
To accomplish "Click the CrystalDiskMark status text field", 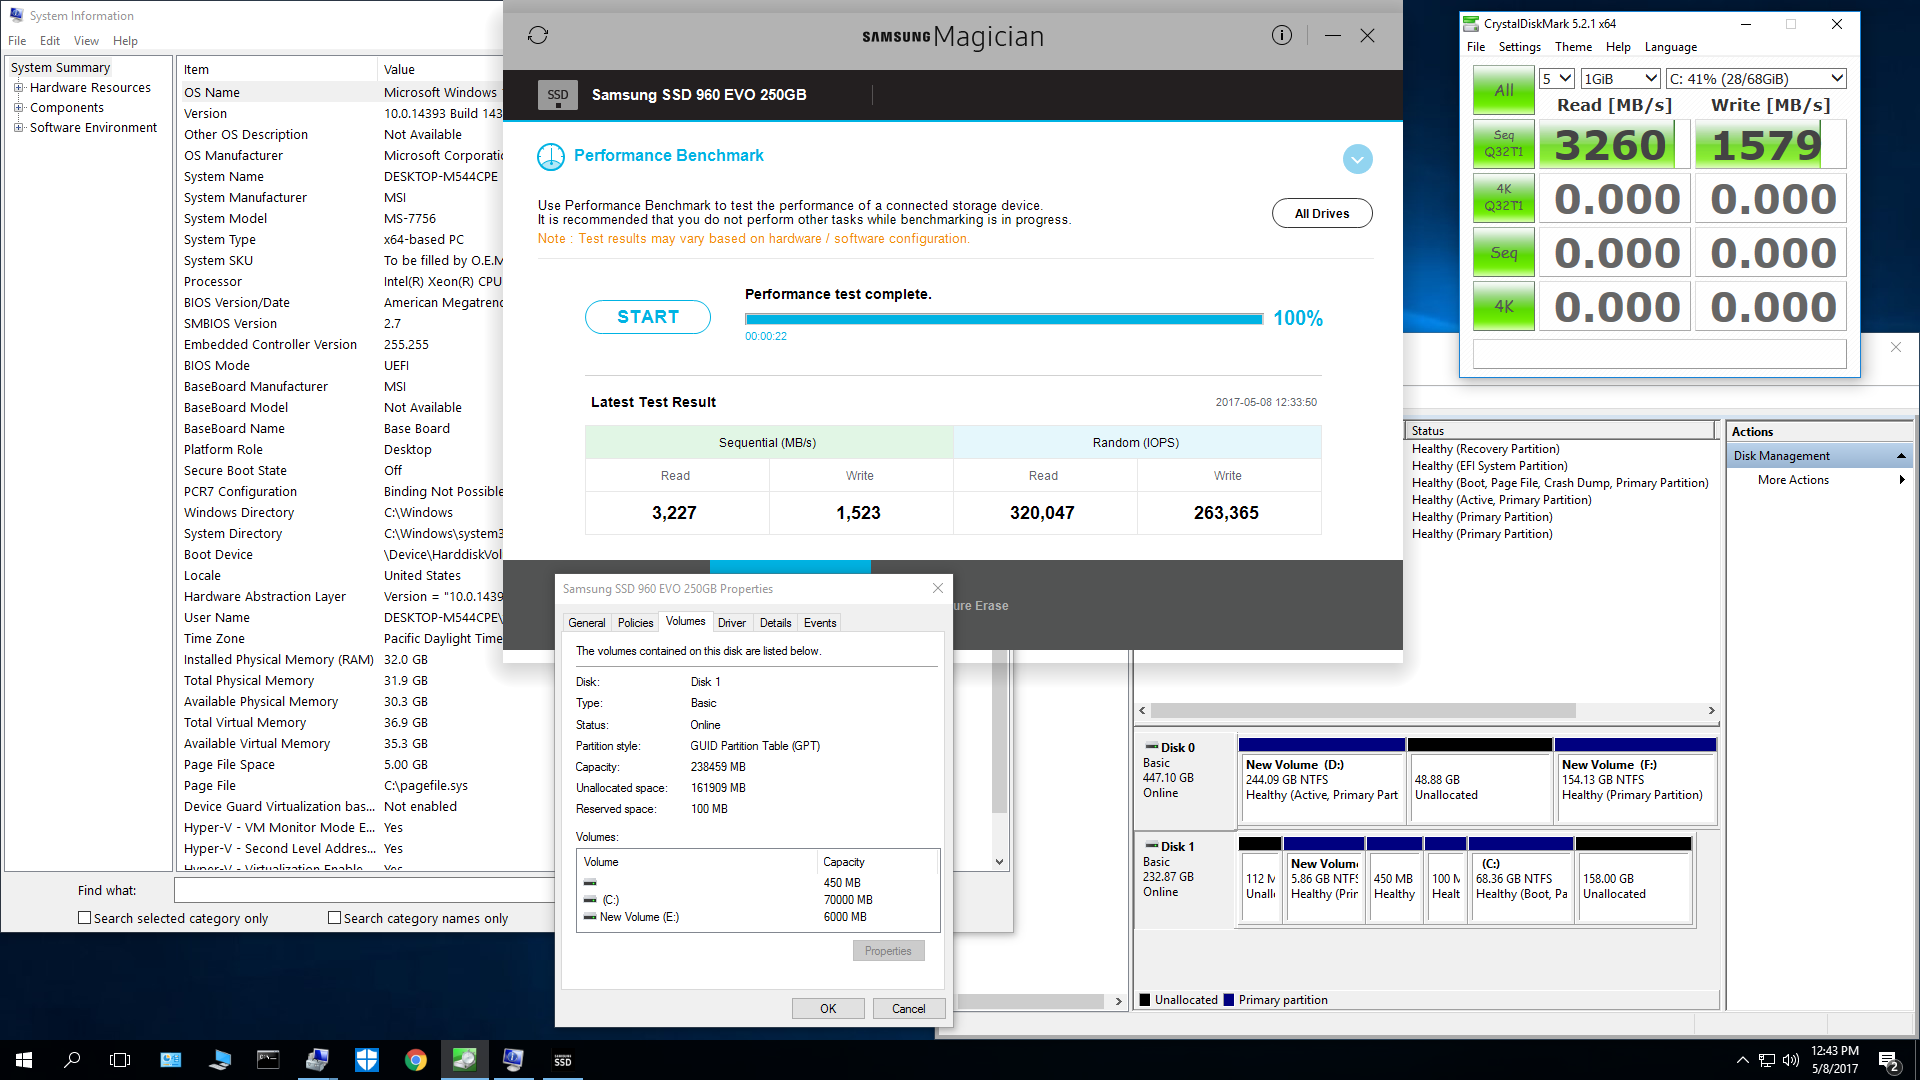I will (x=1659, y=354).
